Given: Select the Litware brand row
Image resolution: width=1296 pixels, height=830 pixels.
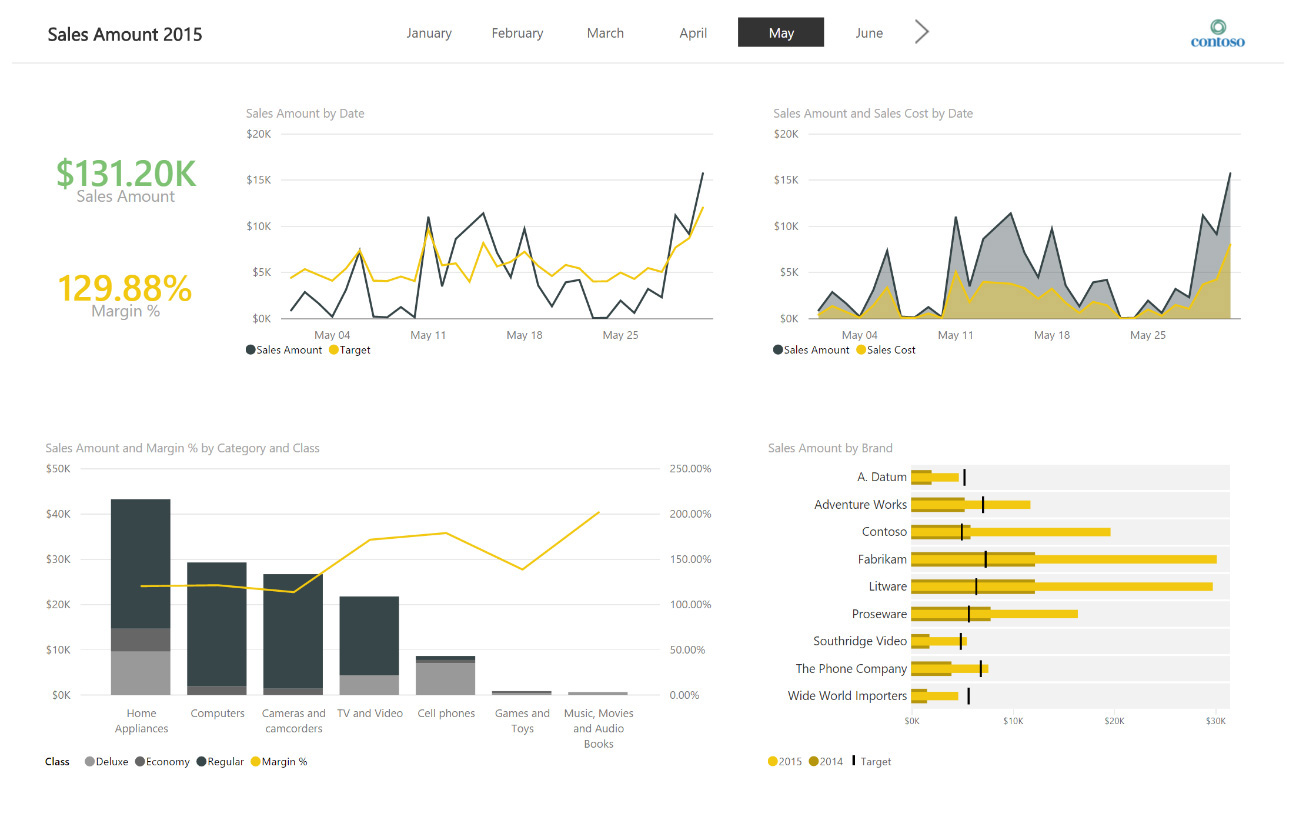Looking at the screenshot, I should click(1008, 586).
